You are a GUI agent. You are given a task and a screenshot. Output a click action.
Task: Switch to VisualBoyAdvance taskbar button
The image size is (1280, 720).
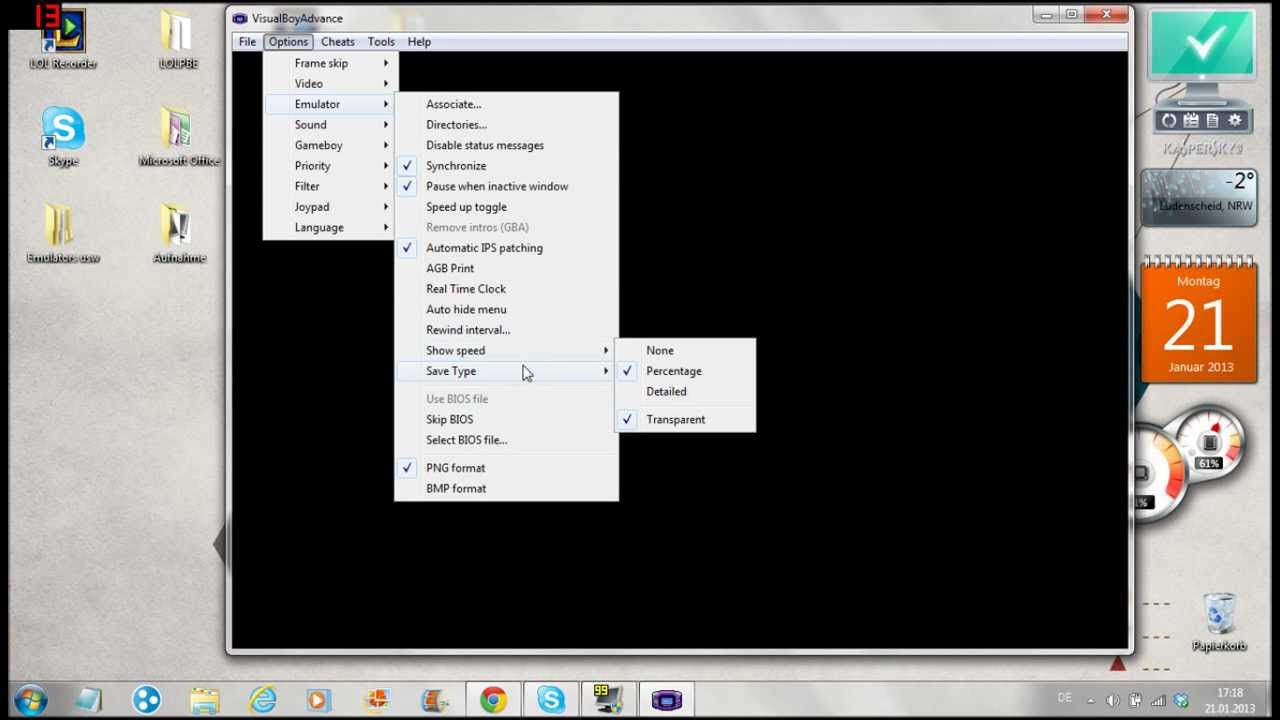pos(667,700)
